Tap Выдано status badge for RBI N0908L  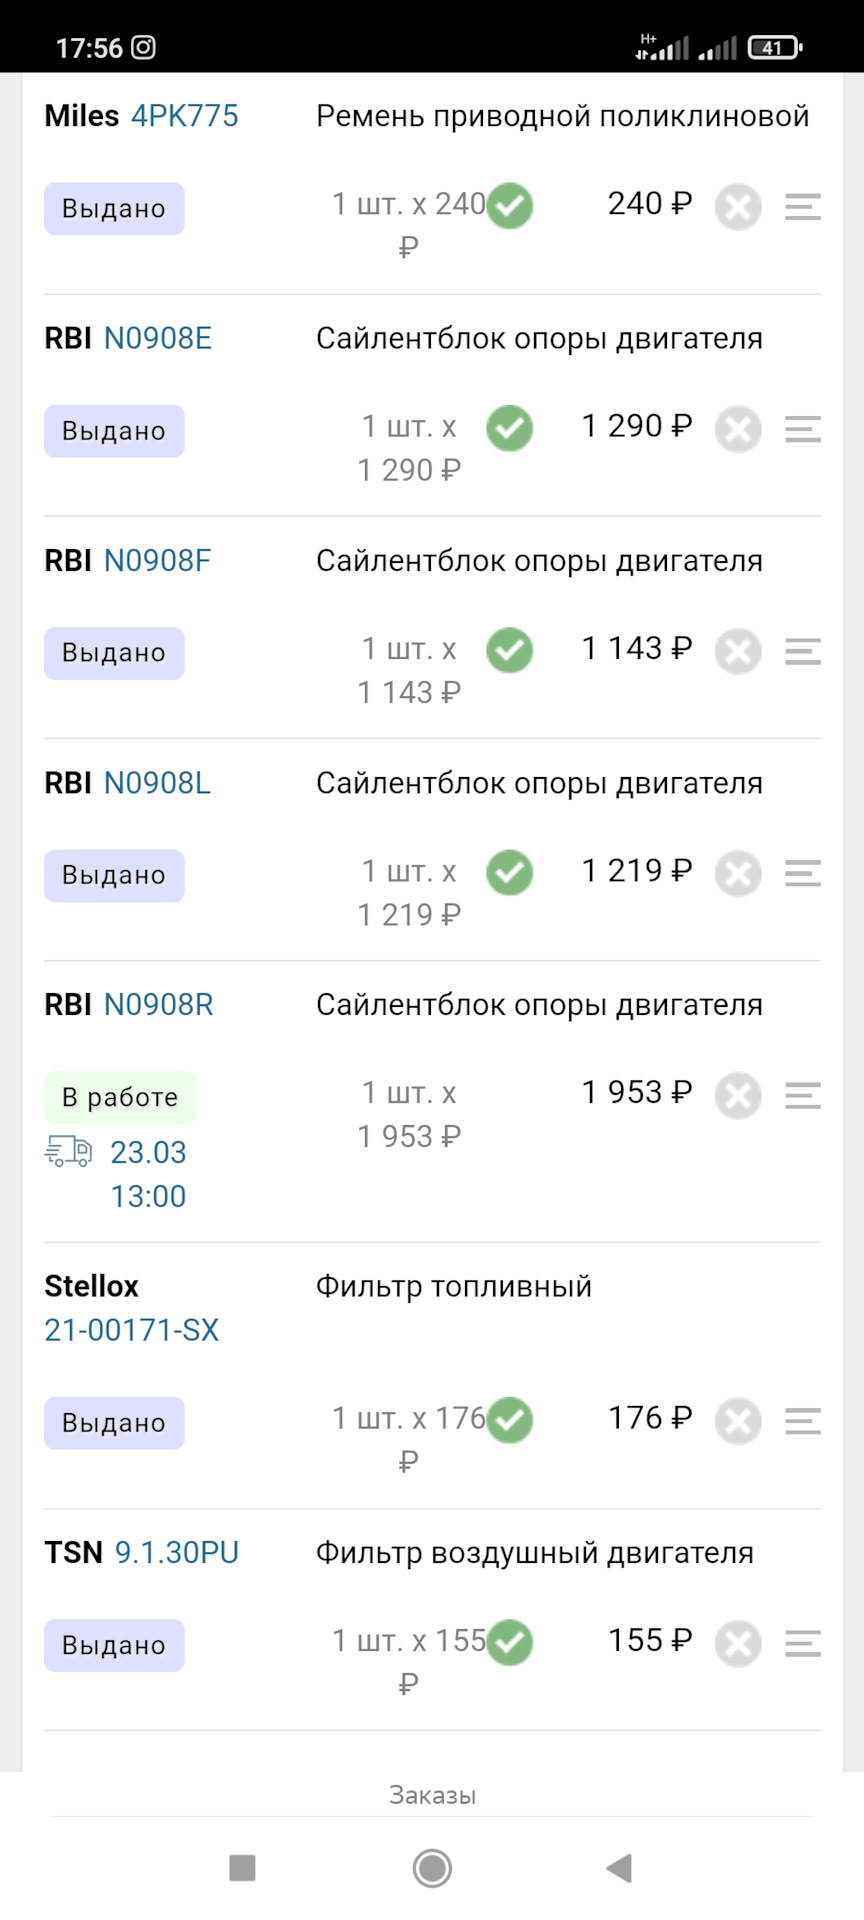coord(114,875)
